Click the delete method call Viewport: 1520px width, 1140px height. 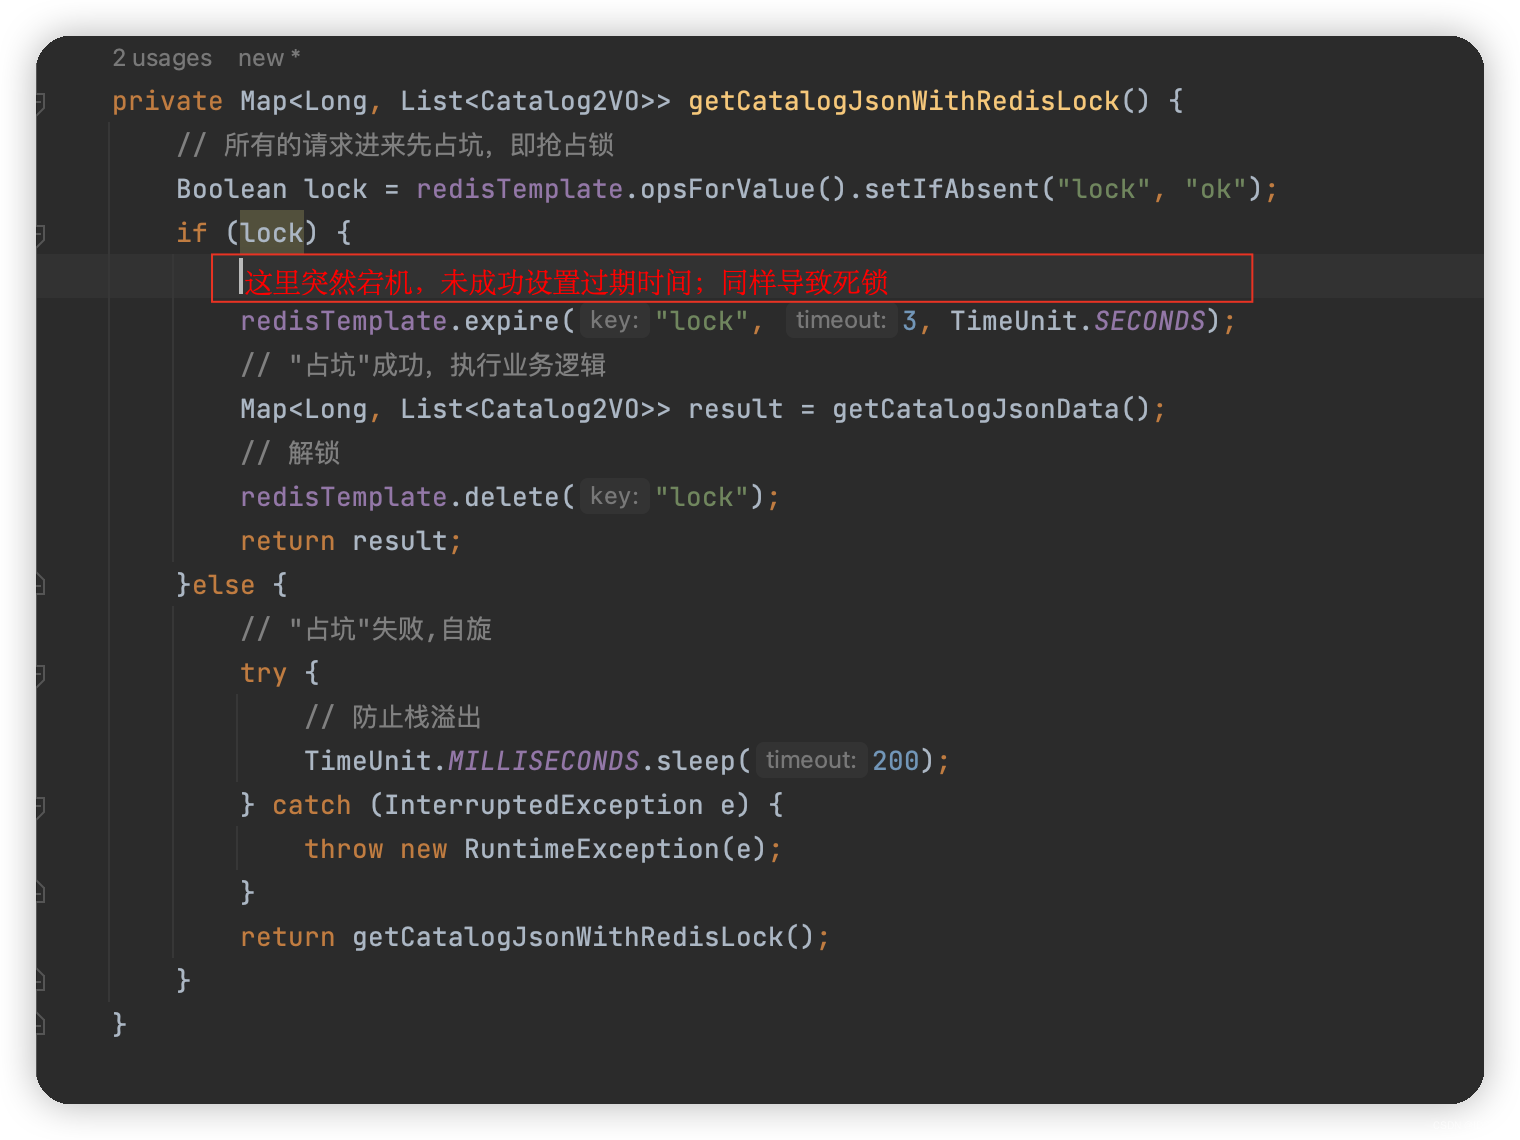(511, 497)
